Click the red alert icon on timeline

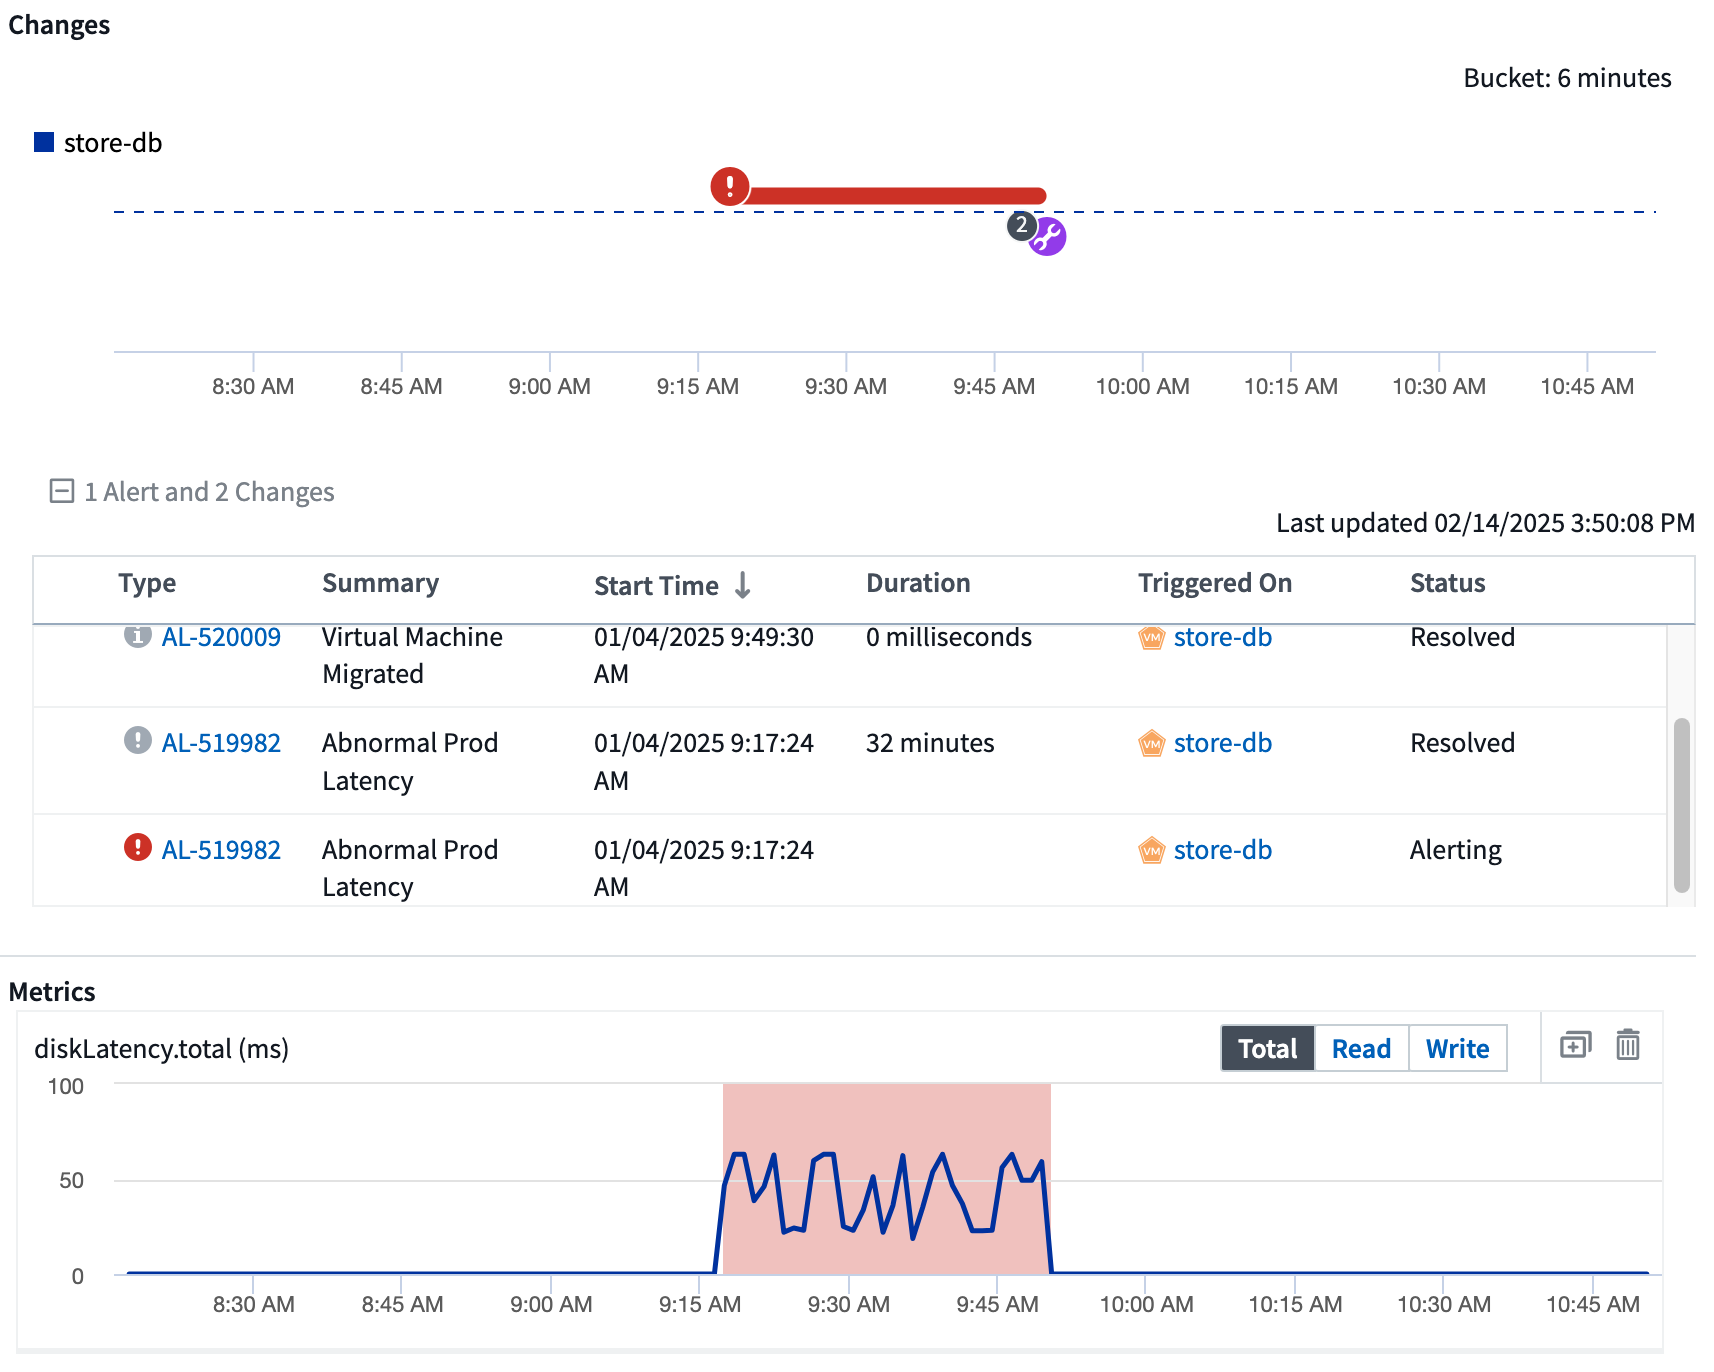point(730,186)
